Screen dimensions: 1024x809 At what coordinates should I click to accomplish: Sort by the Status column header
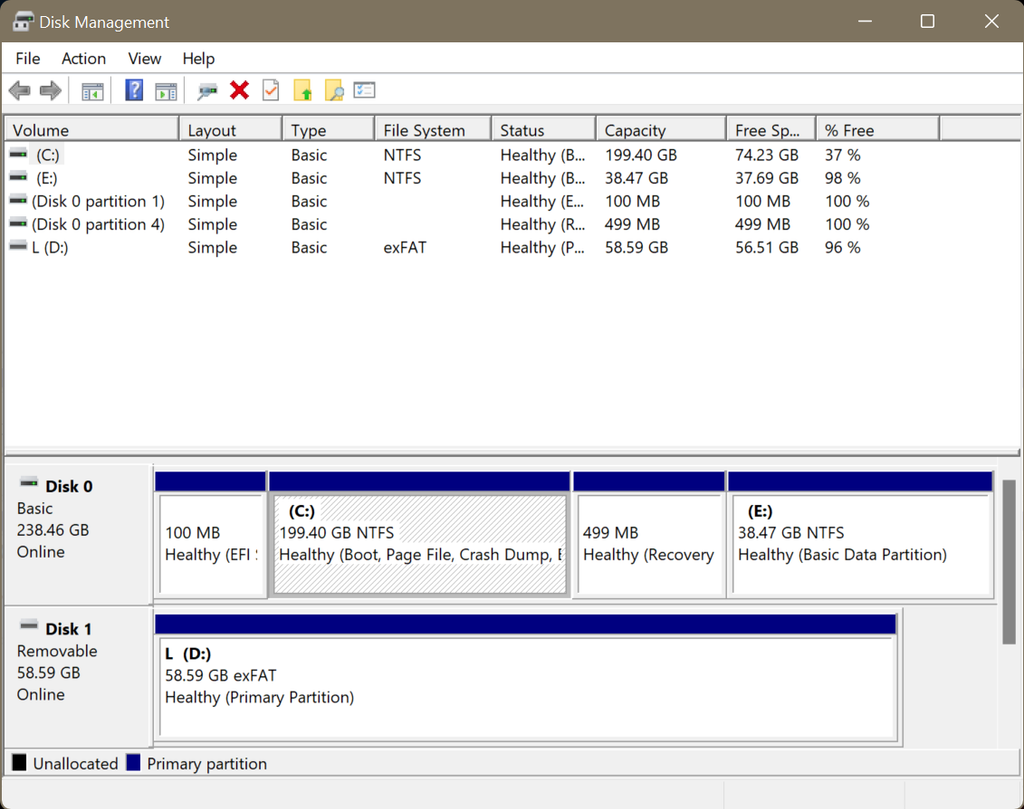[x=543, y=130]
